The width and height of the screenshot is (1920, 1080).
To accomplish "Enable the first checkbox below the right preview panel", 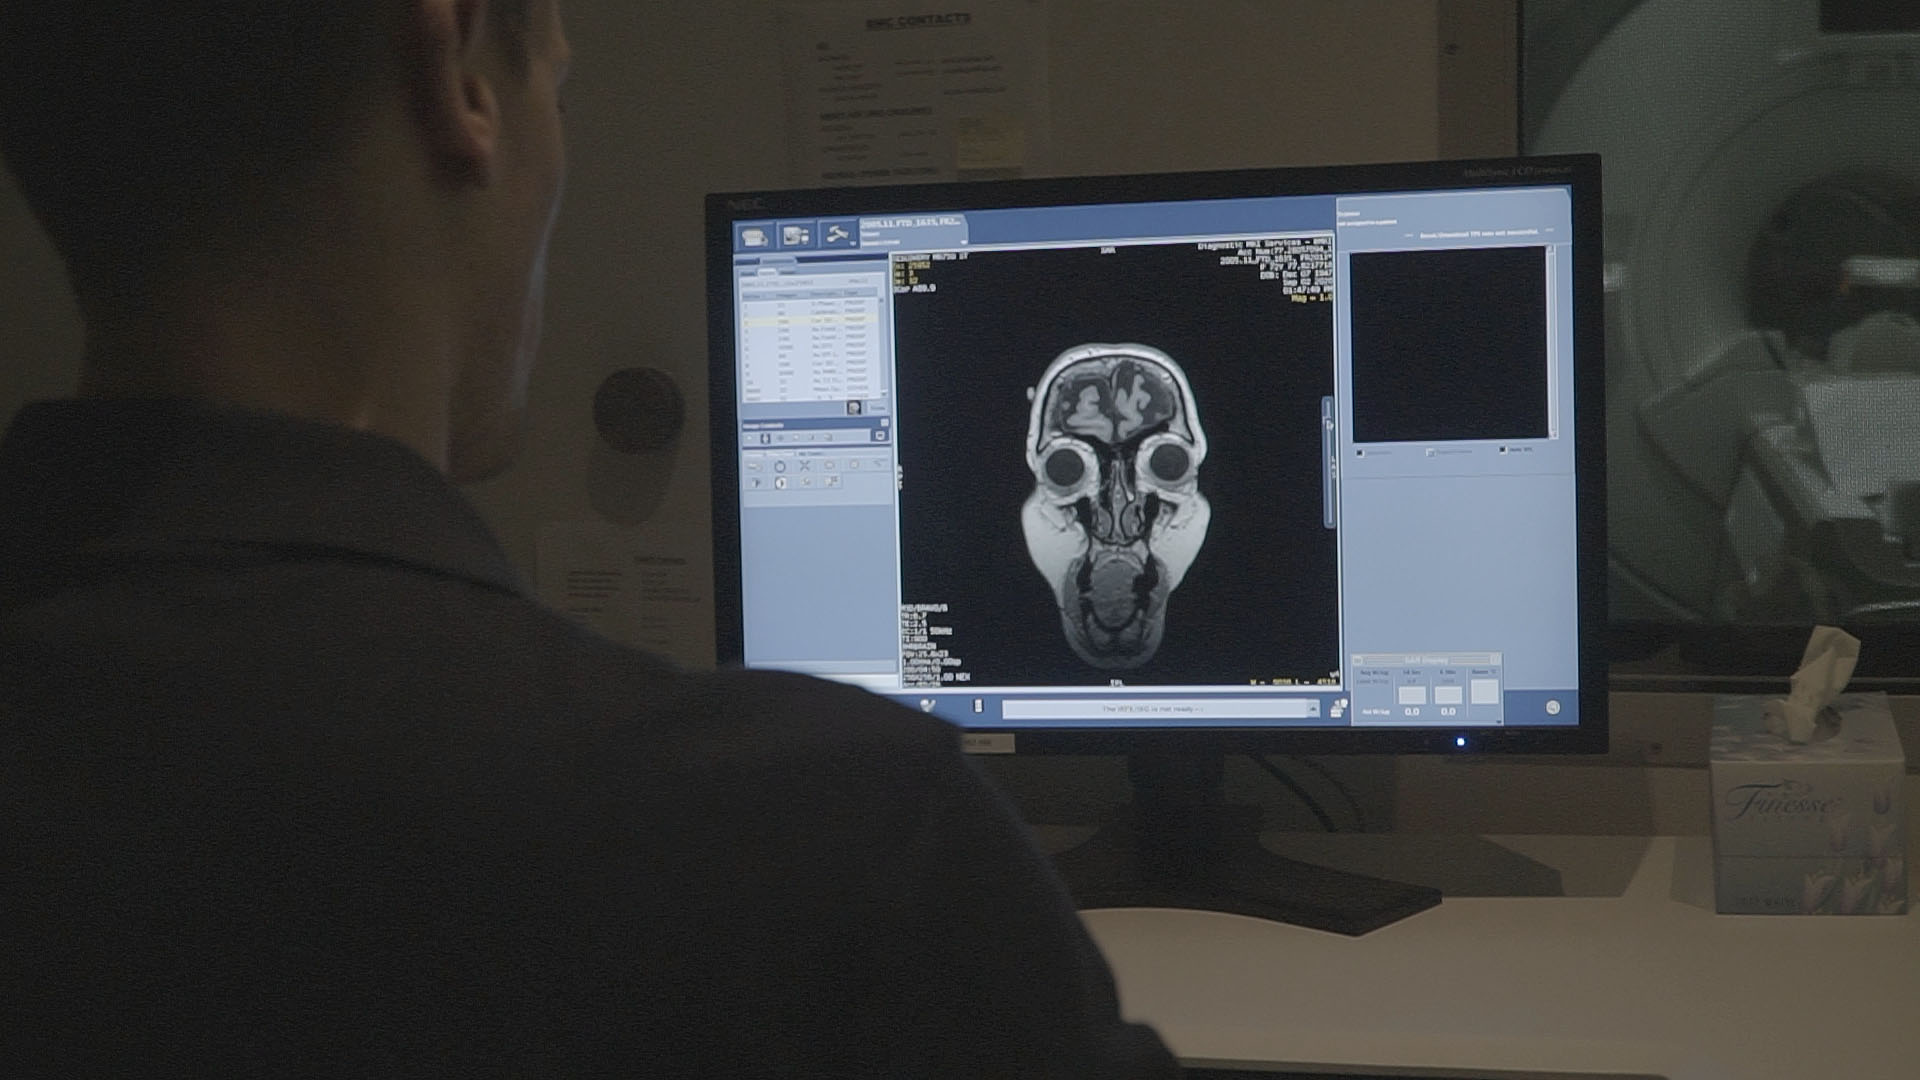I will (1360, 452).
